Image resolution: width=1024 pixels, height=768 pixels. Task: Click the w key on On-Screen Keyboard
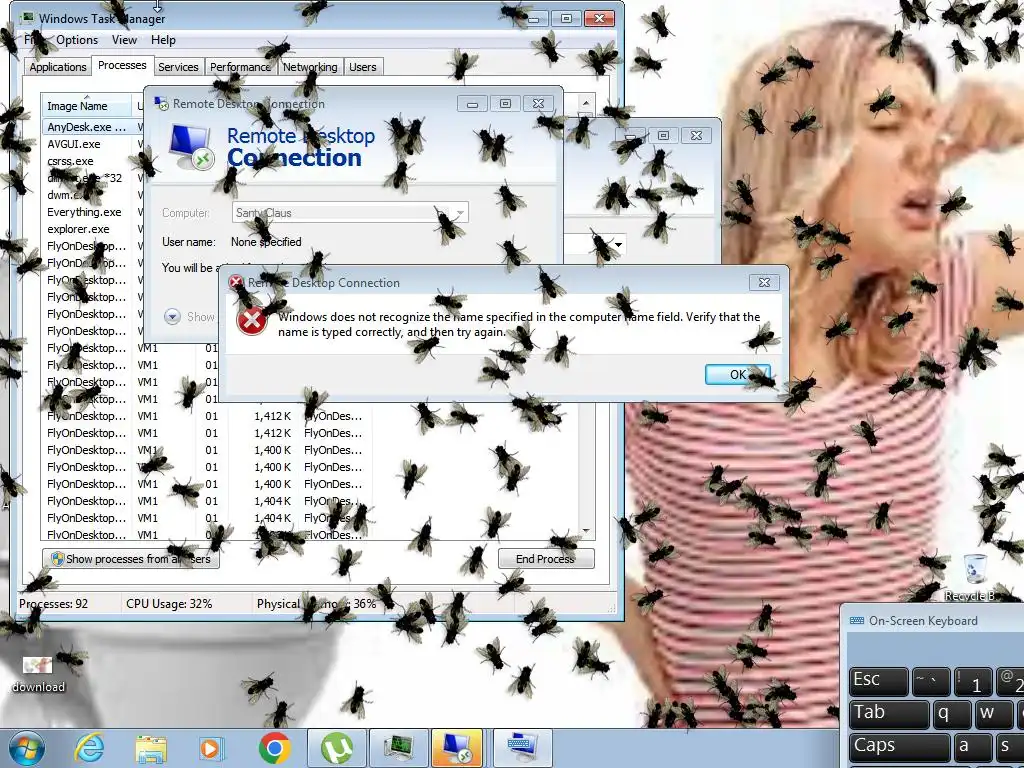point(994,714)
